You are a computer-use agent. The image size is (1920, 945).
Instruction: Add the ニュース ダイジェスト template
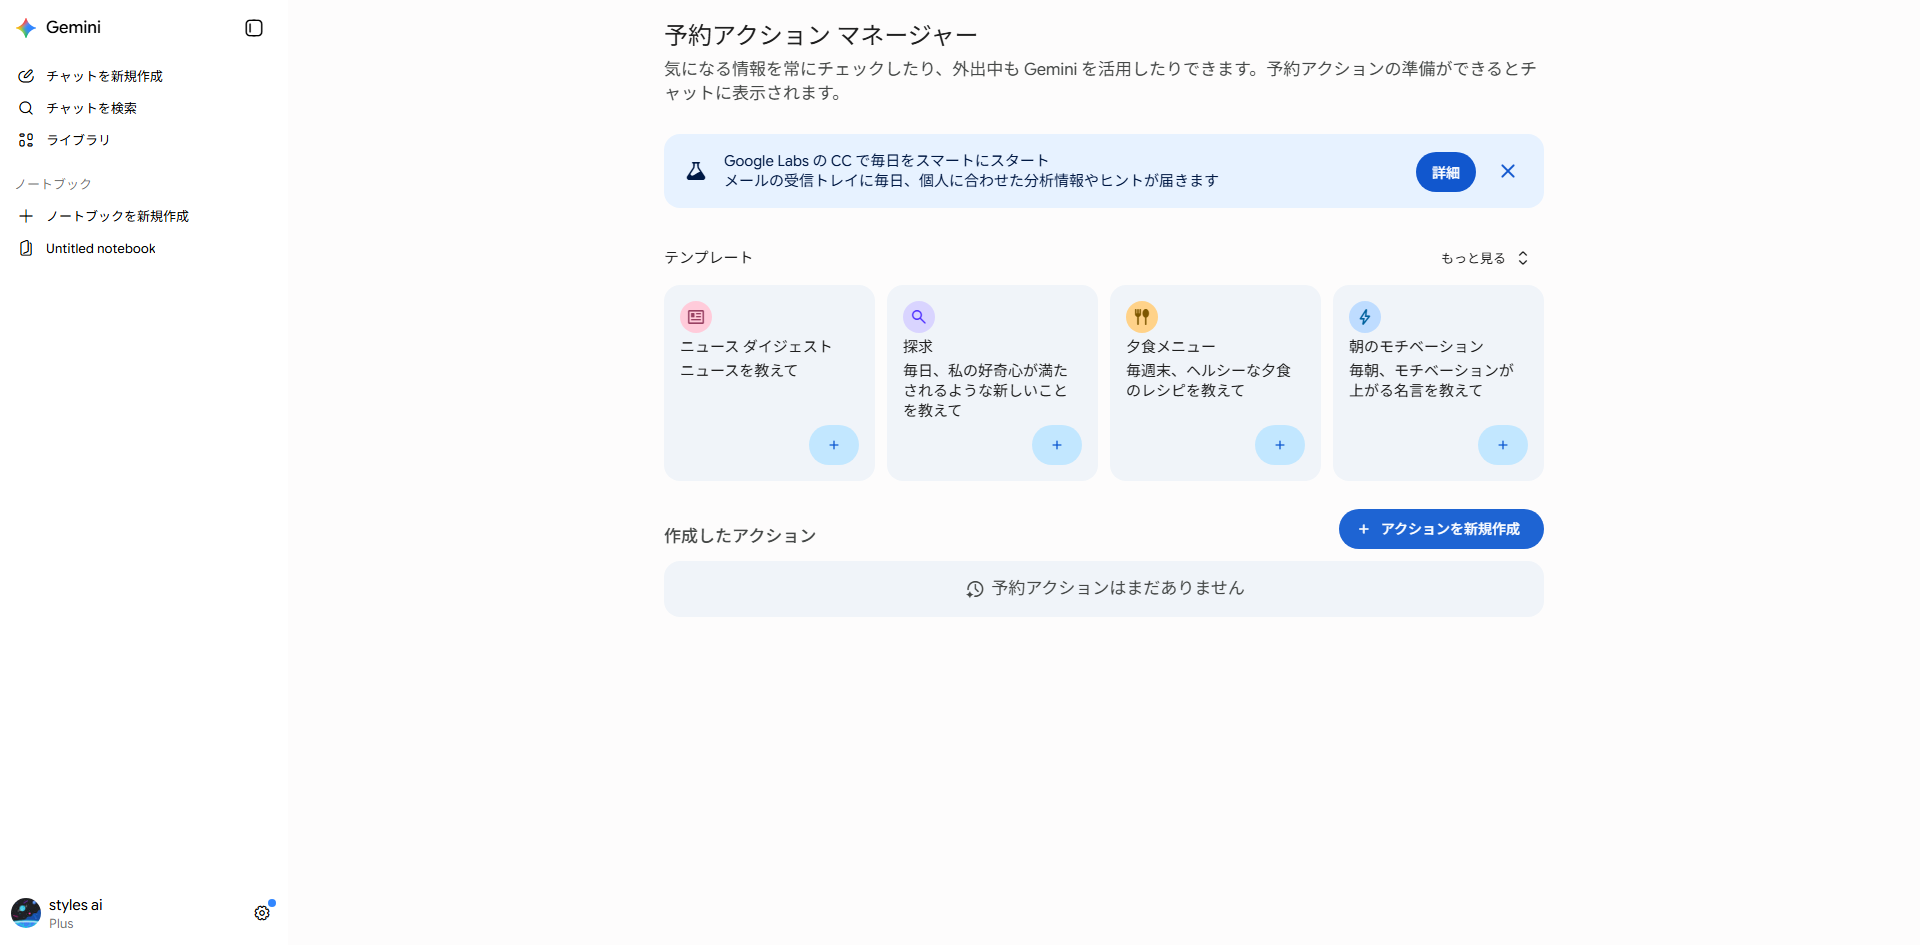pos(834,445)
